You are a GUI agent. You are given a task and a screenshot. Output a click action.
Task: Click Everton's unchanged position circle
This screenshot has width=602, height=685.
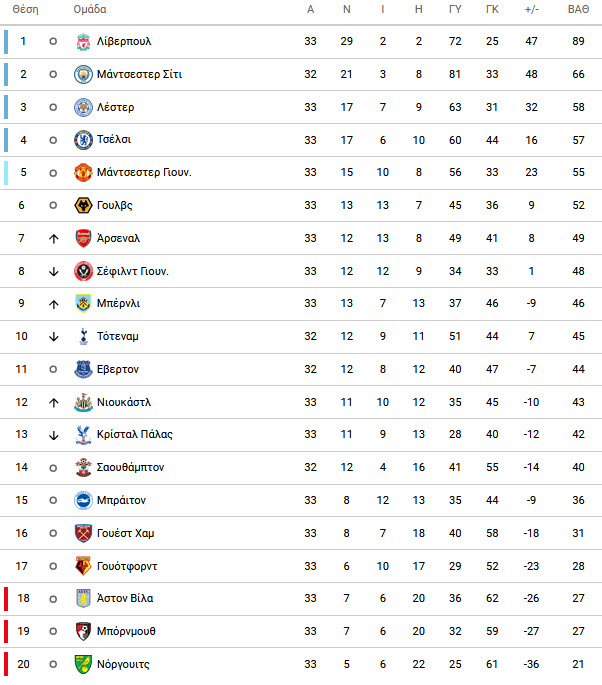[53, 370]
